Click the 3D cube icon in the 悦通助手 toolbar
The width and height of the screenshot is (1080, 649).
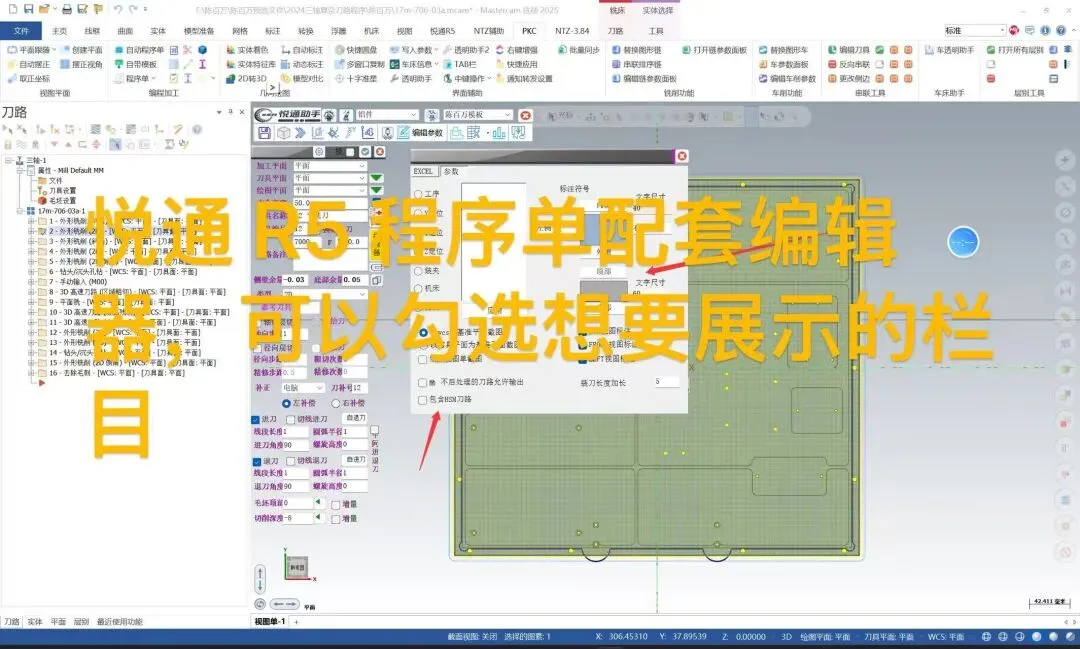click(283, 132)
